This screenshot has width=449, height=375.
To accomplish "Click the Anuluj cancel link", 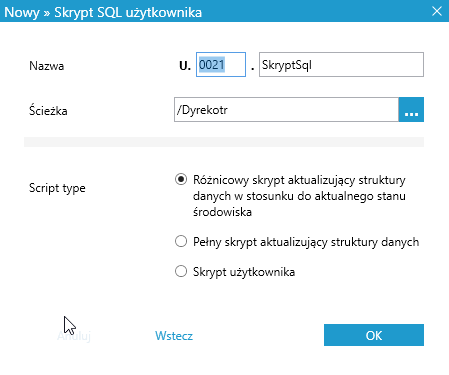I will 74,336.
